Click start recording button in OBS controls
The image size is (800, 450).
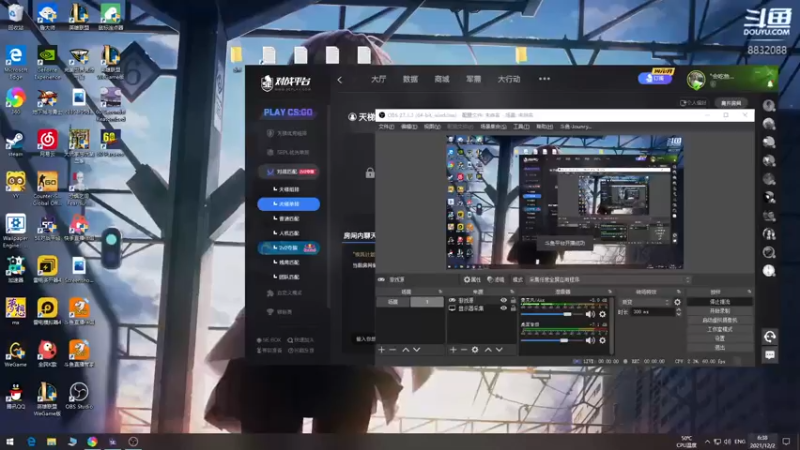pyautogui.click(x=719, y=311)
